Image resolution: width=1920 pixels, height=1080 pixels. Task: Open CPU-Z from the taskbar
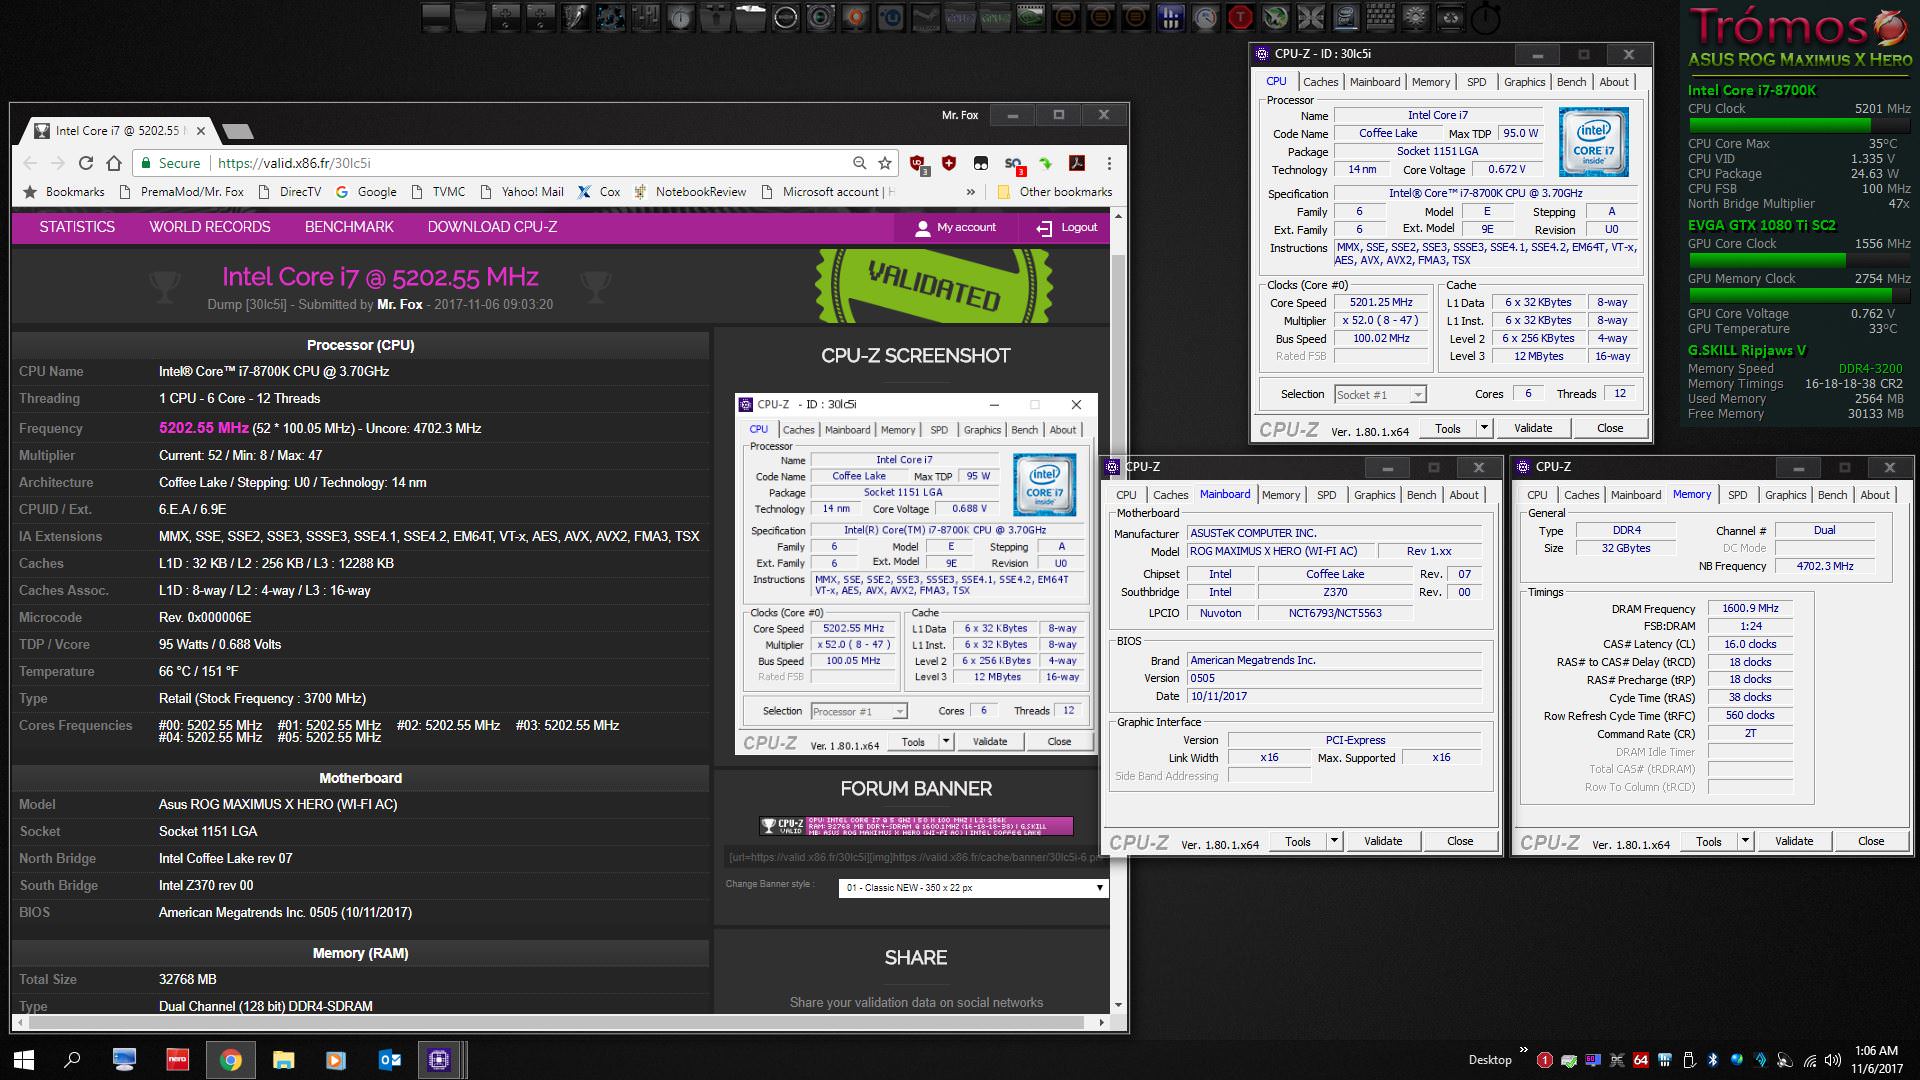439,1060
